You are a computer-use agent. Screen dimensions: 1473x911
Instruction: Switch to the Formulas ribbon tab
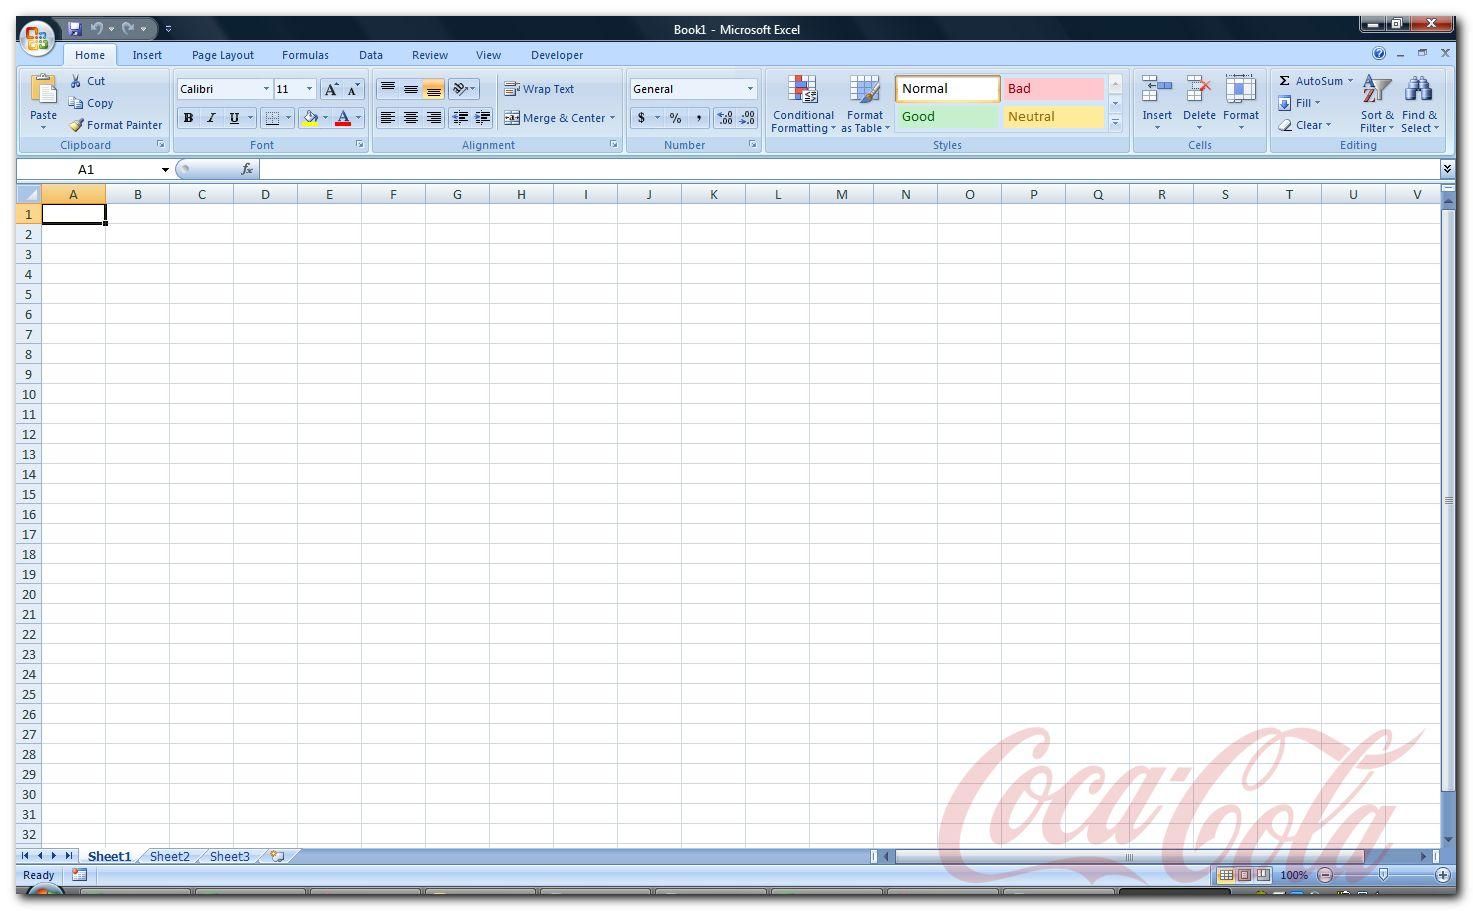[x=305, y=55]
